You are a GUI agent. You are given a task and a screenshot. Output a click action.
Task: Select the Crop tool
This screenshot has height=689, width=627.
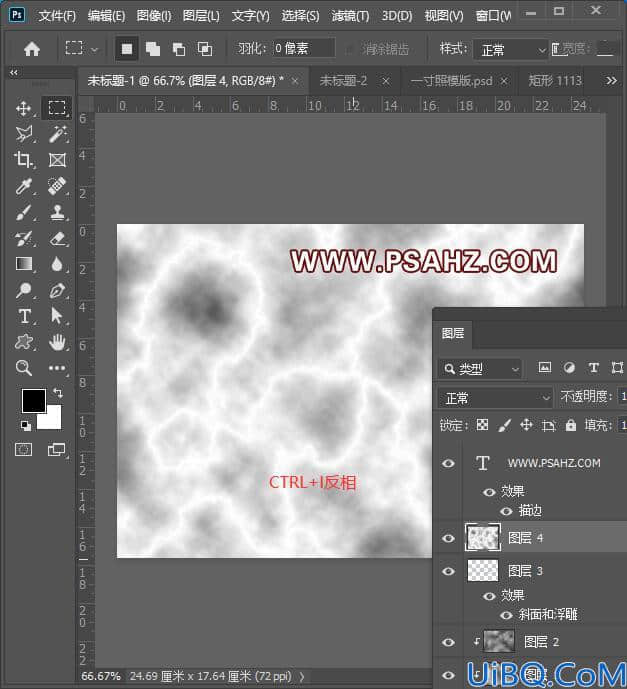[x=23, y=160]
